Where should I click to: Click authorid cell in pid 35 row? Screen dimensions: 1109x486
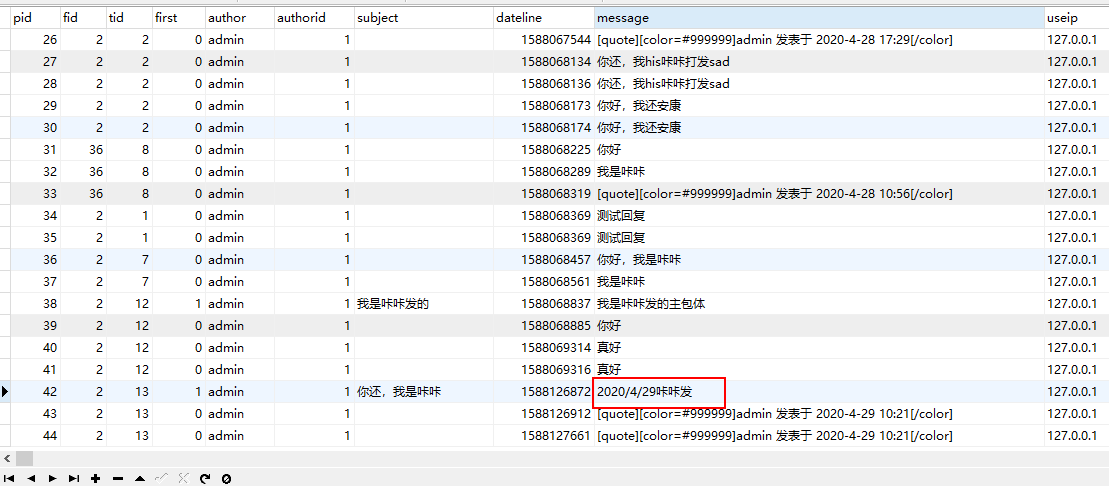pyautogui.click(x=314, y=238)
